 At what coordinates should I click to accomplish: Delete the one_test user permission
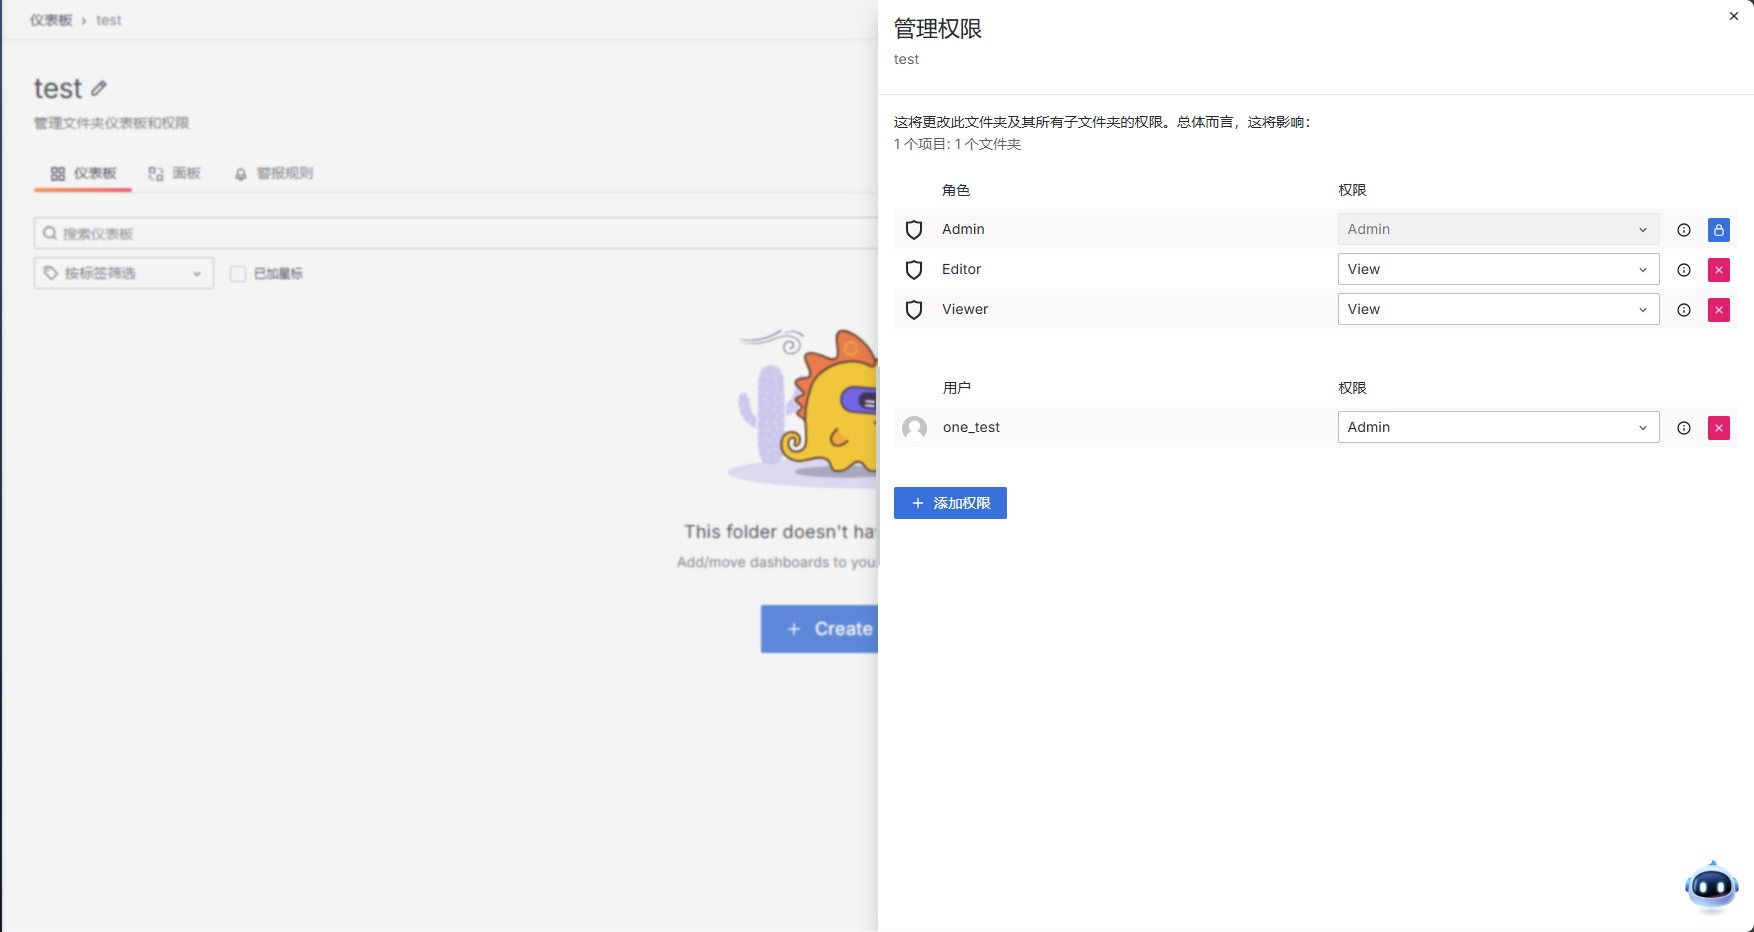pos(1718,428)
